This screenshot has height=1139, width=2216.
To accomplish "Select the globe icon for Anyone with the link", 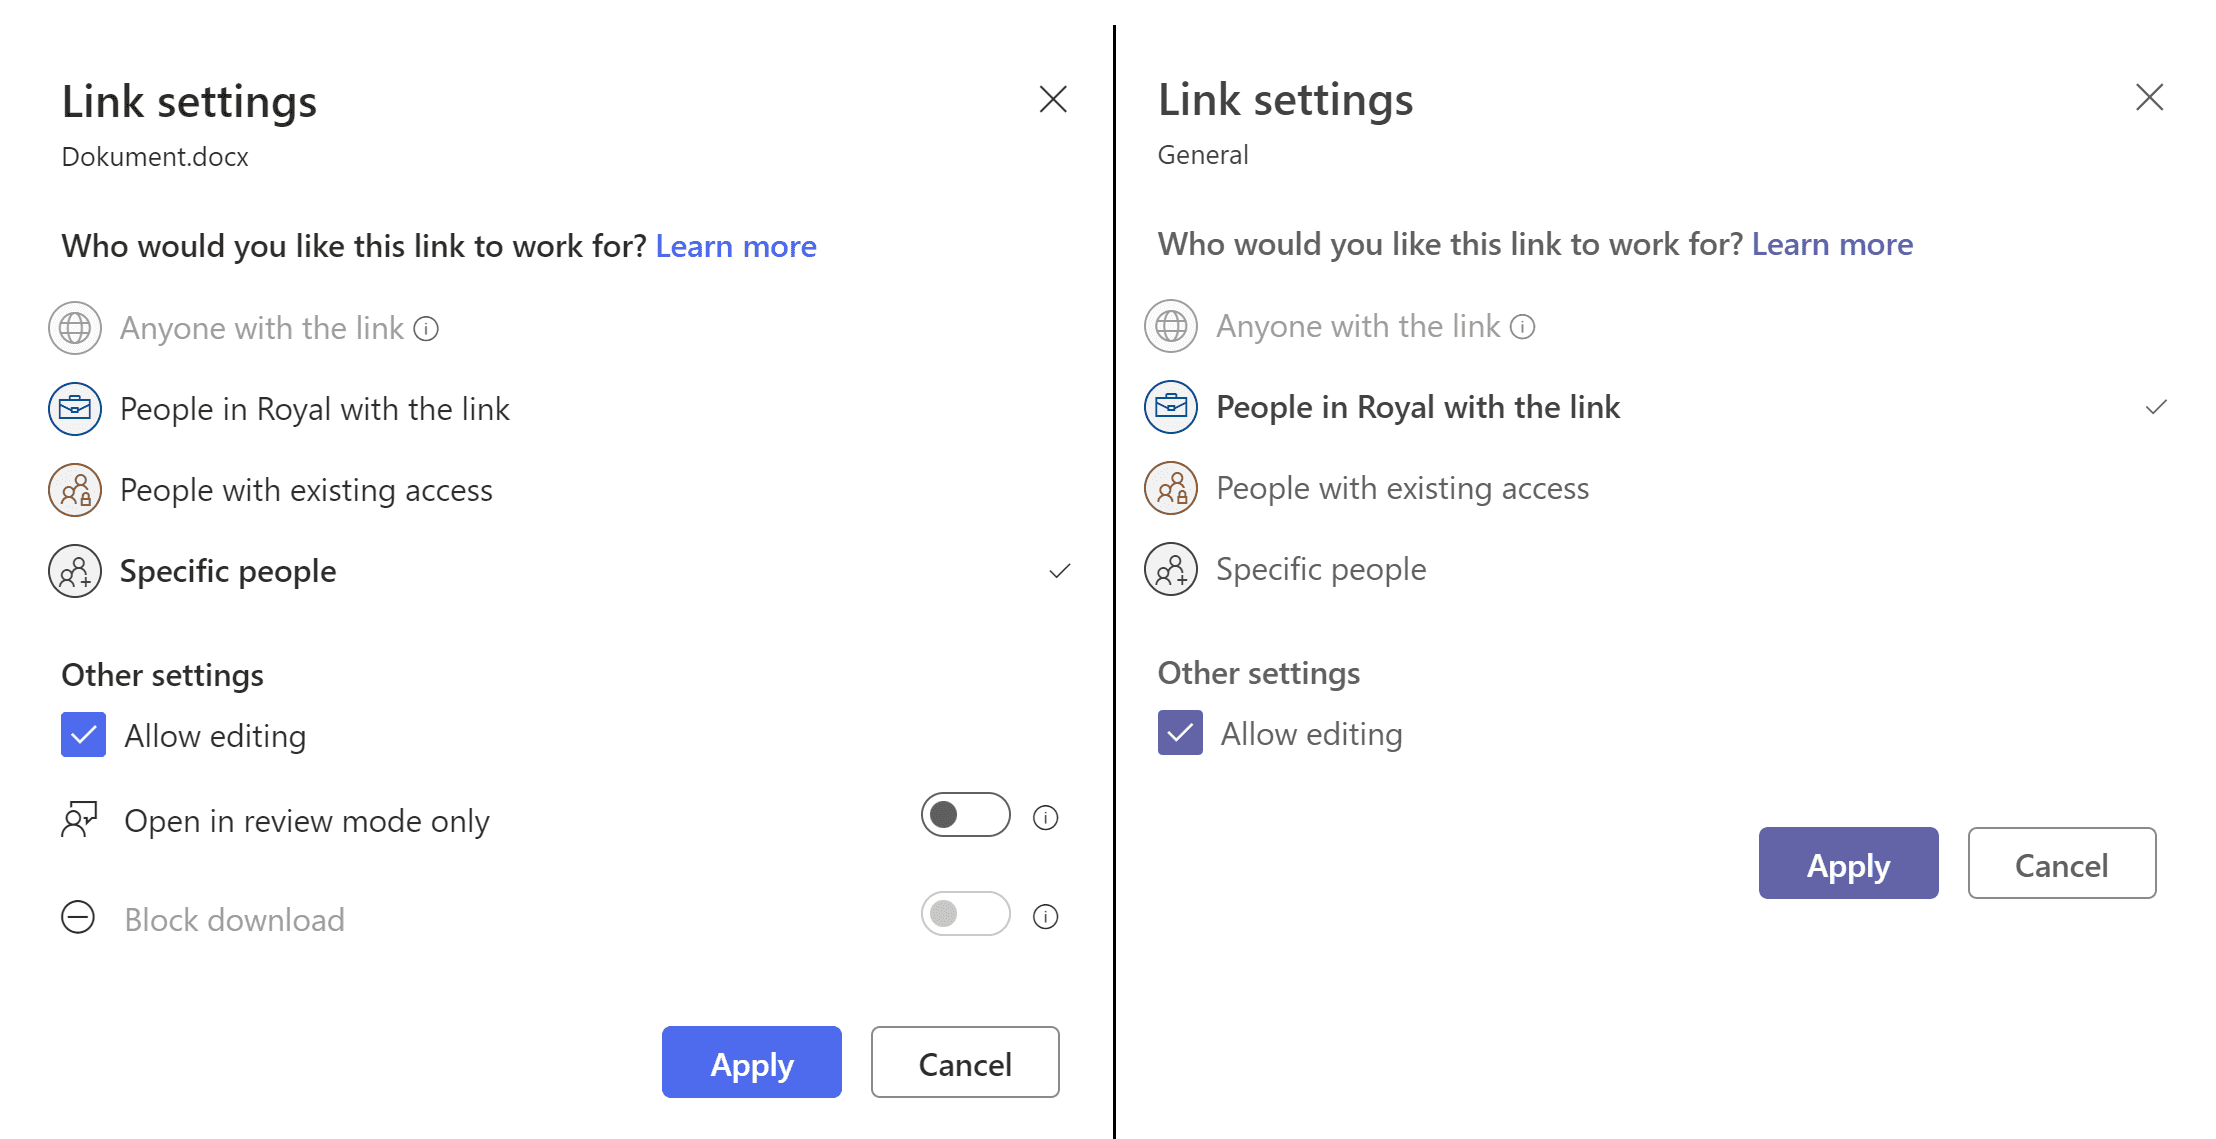I will click(72, 328).
